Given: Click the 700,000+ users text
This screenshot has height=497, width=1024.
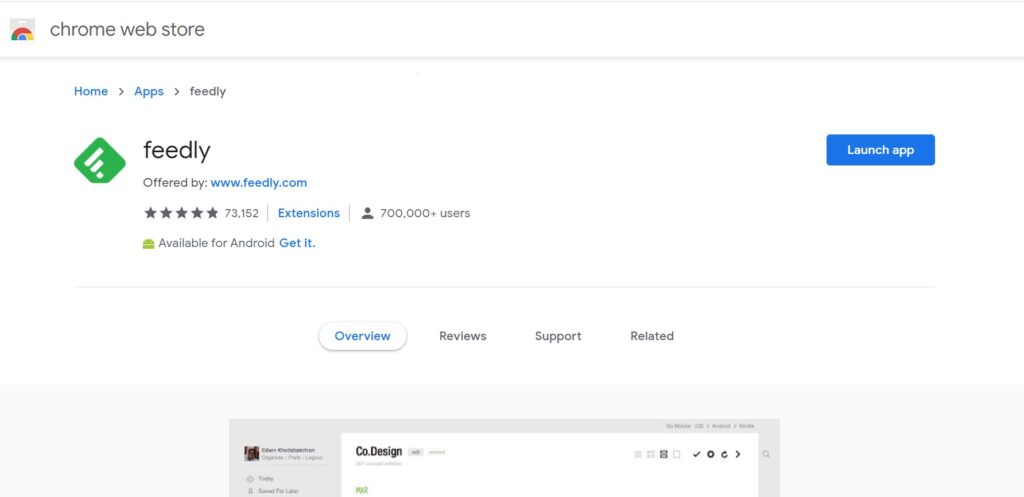Looking at the screenshot, I should point(425,213).
